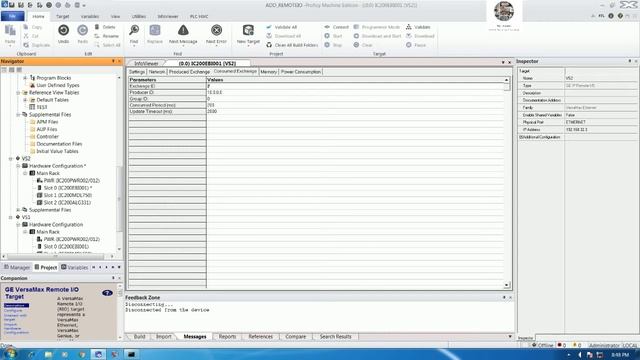Click the Pause target icon
The width and height of the screenshot is (640, 360).
409,45
